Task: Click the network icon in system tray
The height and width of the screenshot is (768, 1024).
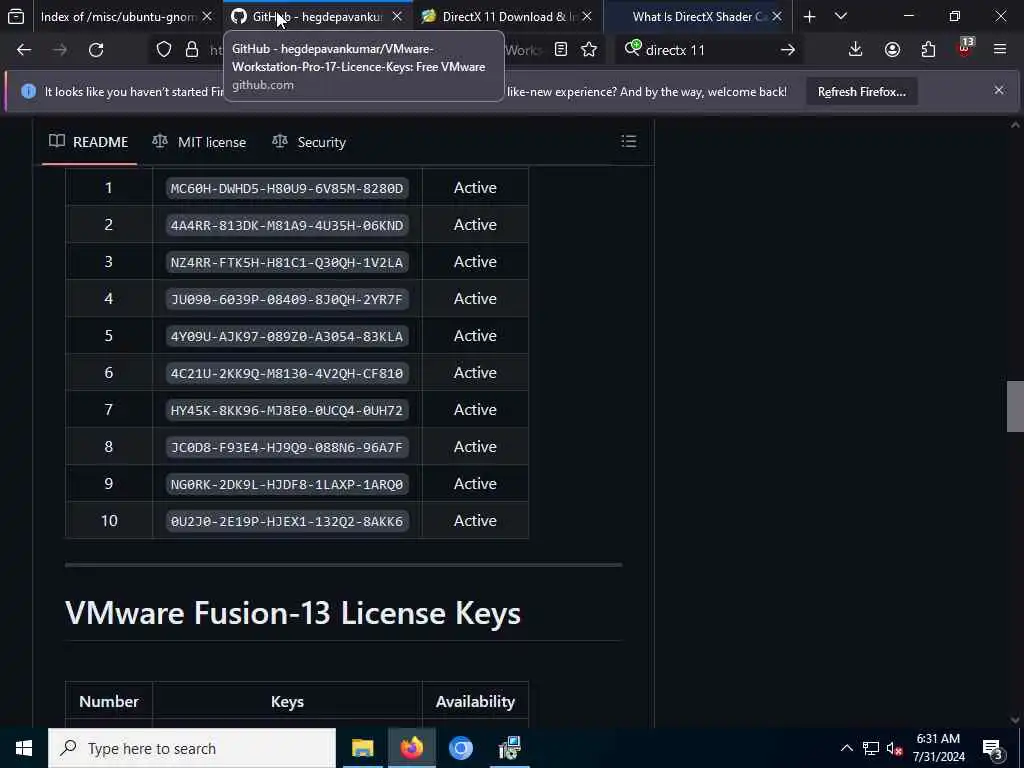Action: pyautogui.click(x=871, y=748)
